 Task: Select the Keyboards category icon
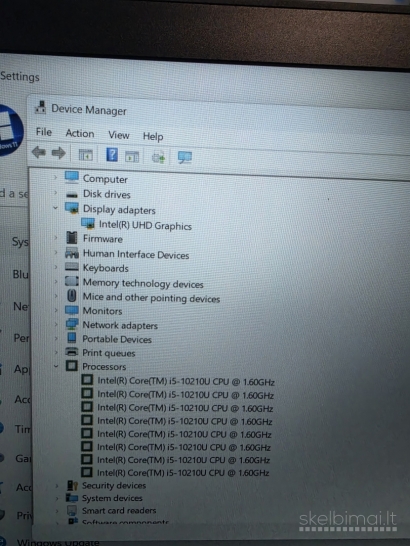click(72, 267)
